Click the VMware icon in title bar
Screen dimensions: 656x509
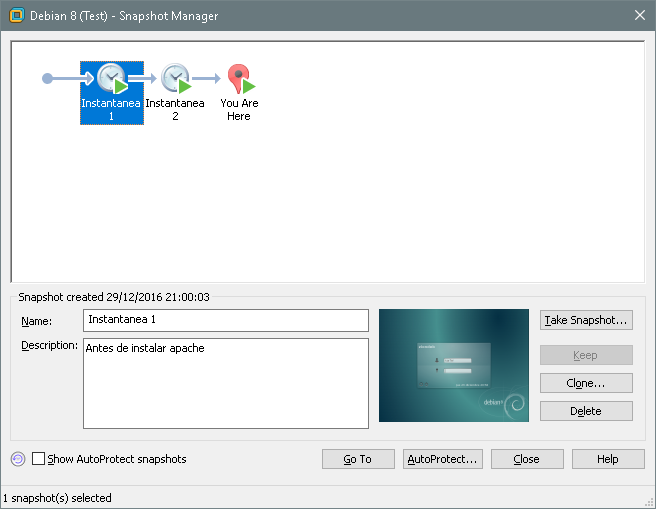16,15
